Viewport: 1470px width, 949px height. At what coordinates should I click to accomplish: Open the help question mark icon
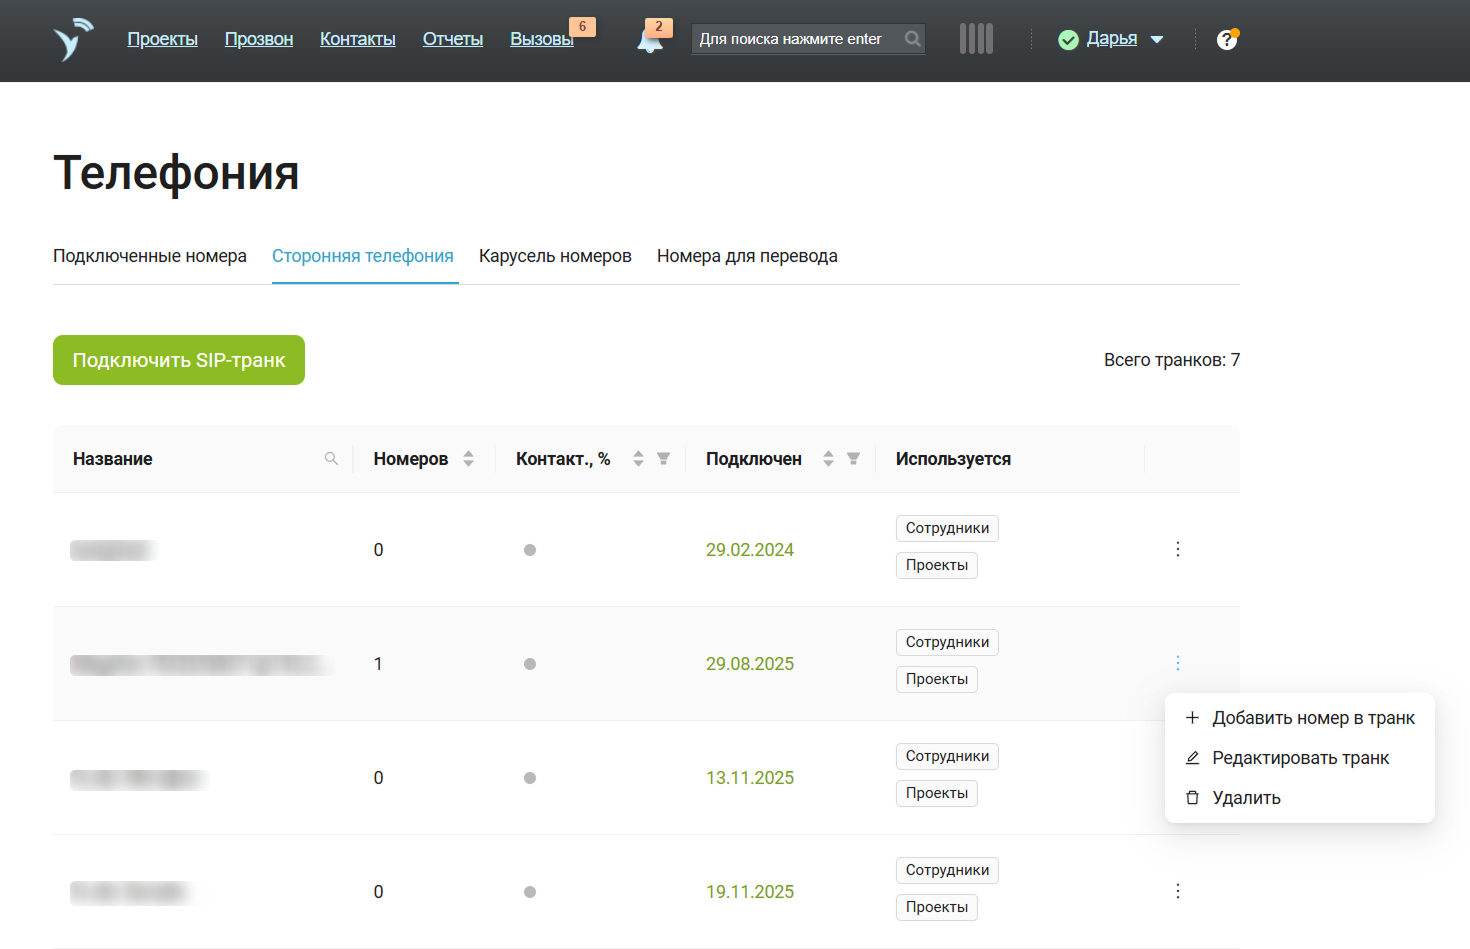(x=1227, y=40)
